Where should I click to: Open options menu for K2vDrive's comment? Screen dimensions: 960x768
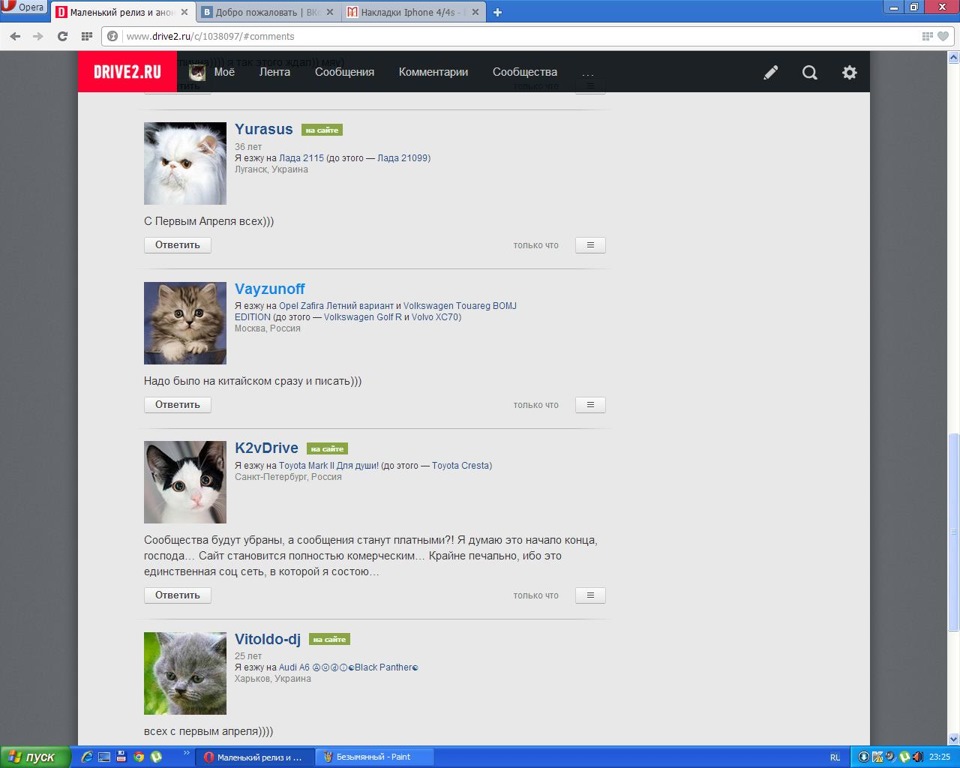[x=590, y=595]
